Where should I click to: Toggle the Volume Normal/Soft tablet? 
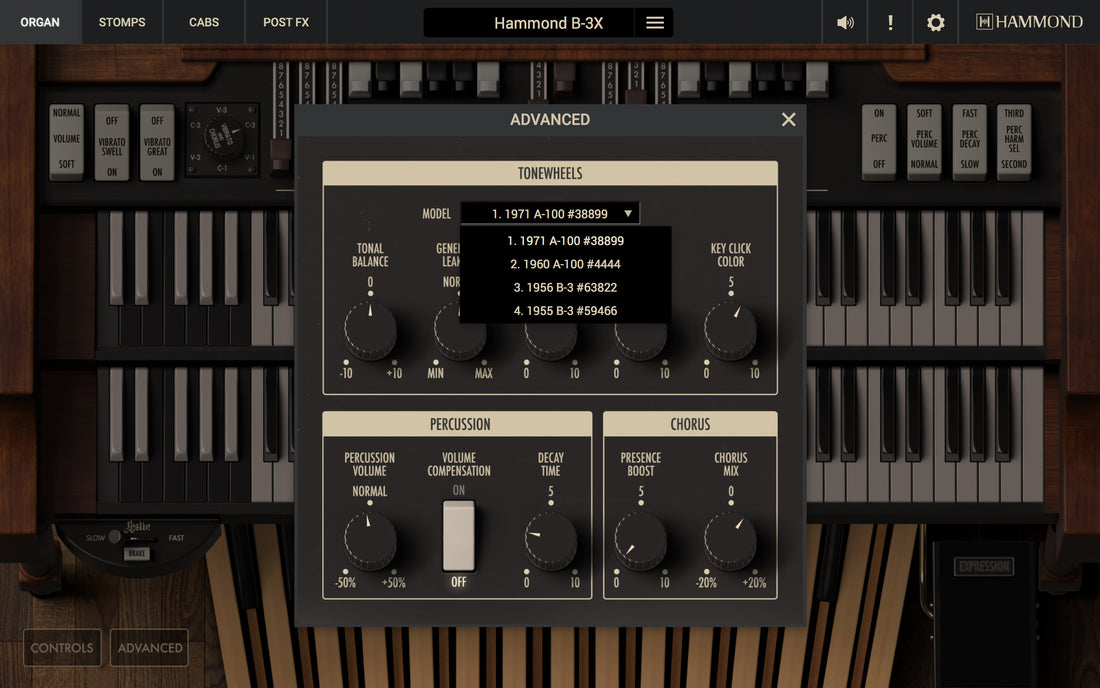(67, 142)
